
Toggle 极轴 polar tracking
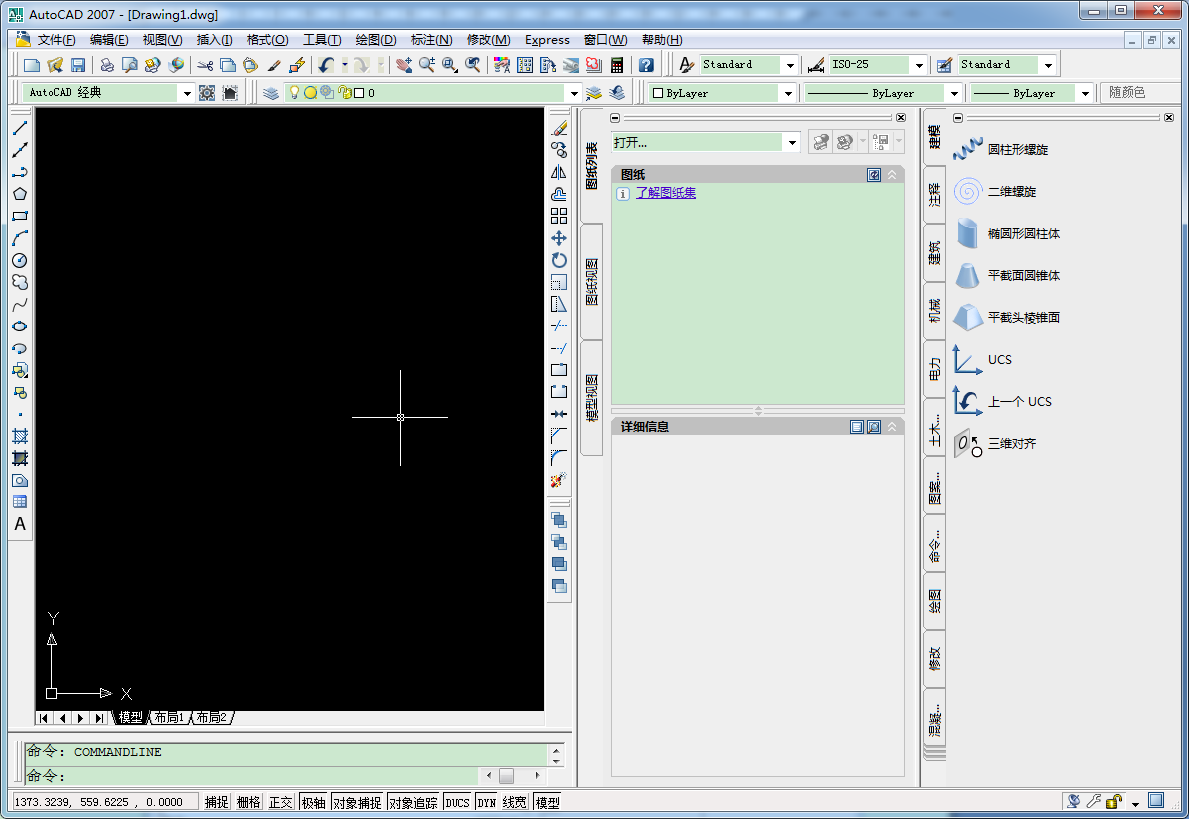313,802
